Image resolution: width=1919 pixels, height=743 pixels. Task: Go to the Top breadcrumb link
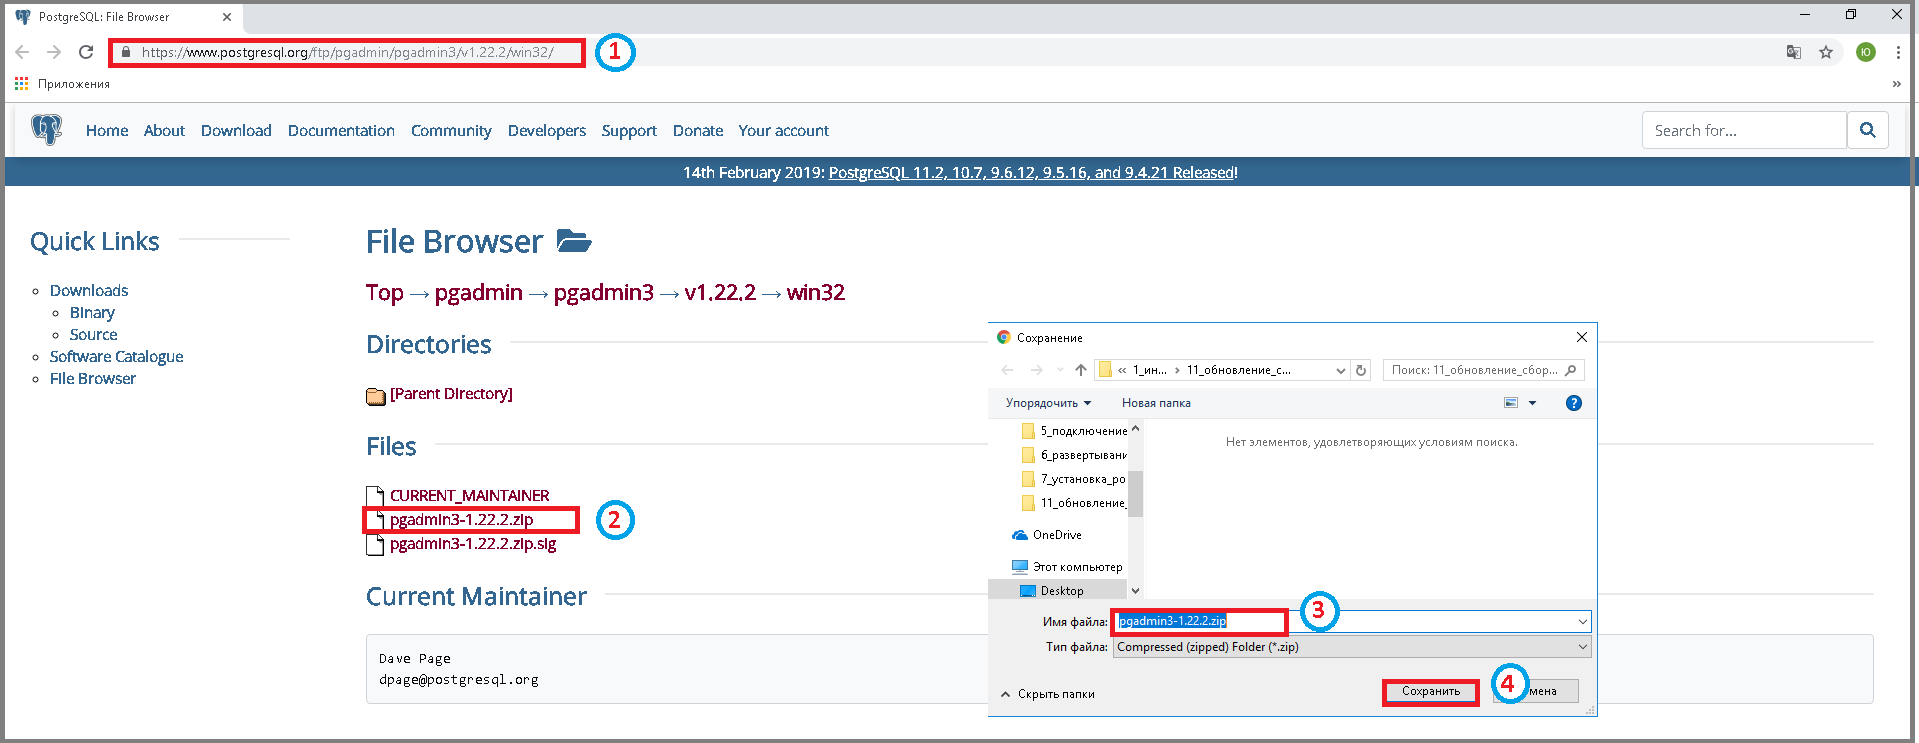385,293
